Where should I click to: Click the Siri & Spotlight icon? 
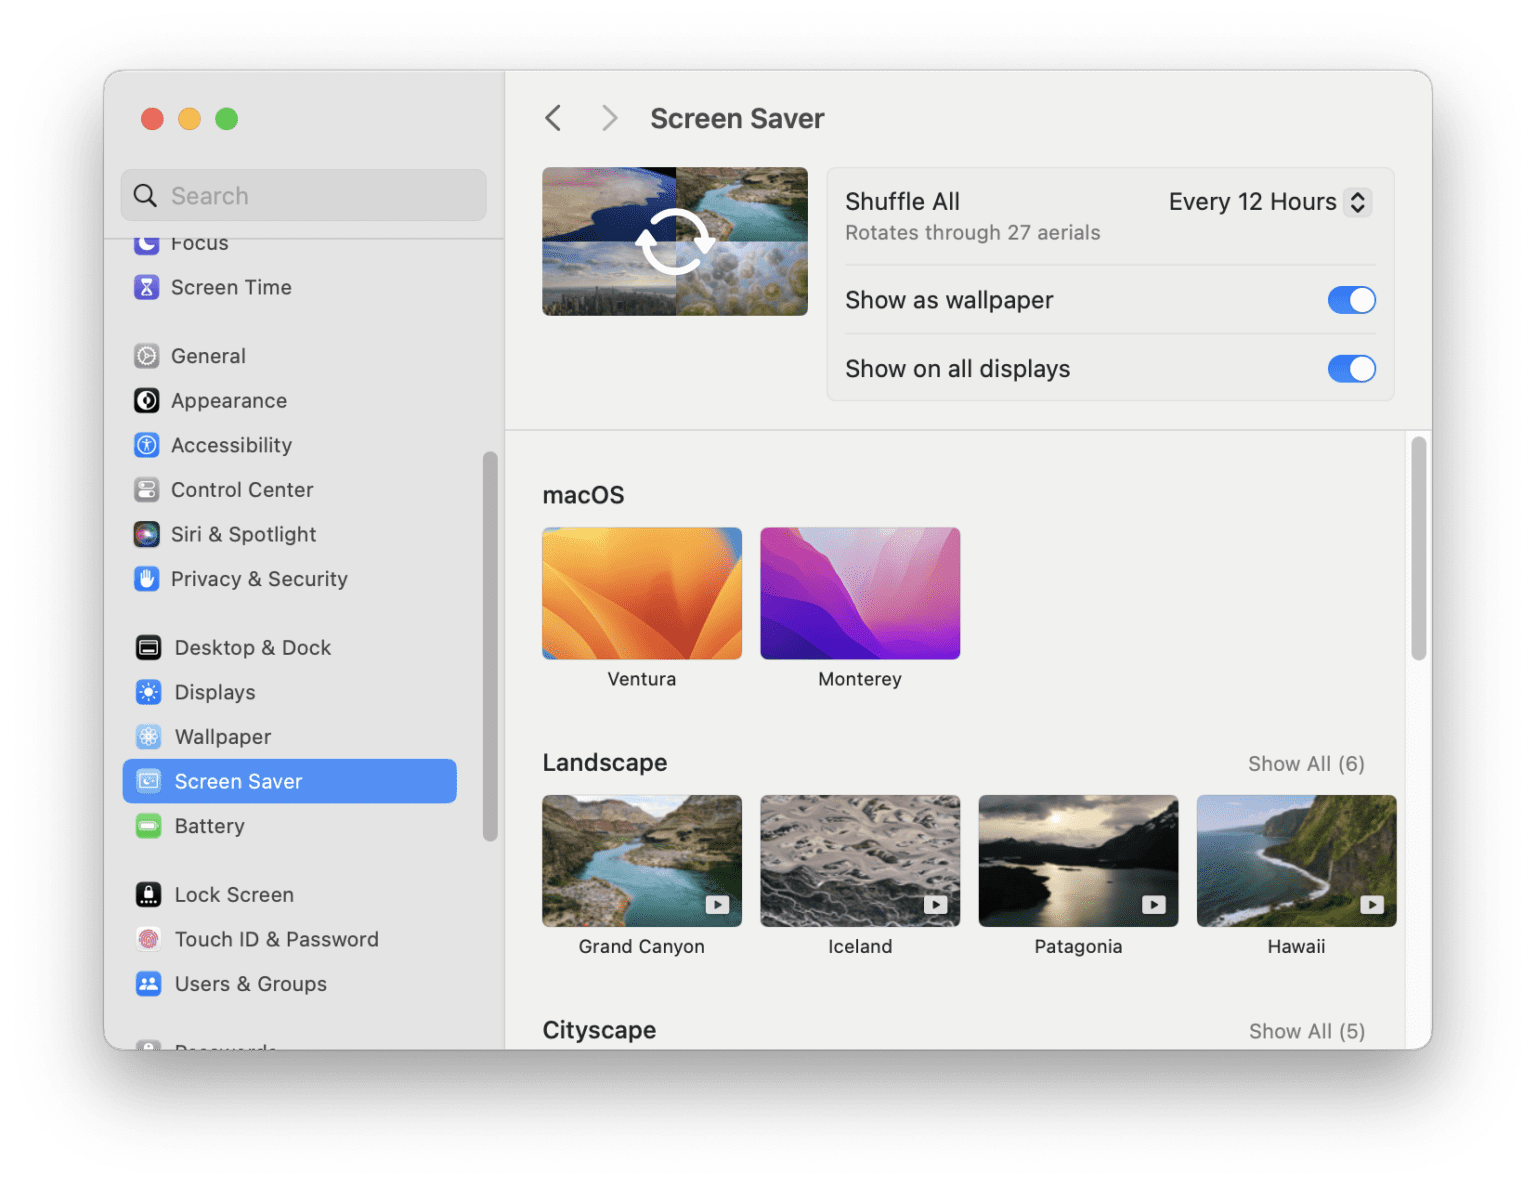tap(147, 534)
